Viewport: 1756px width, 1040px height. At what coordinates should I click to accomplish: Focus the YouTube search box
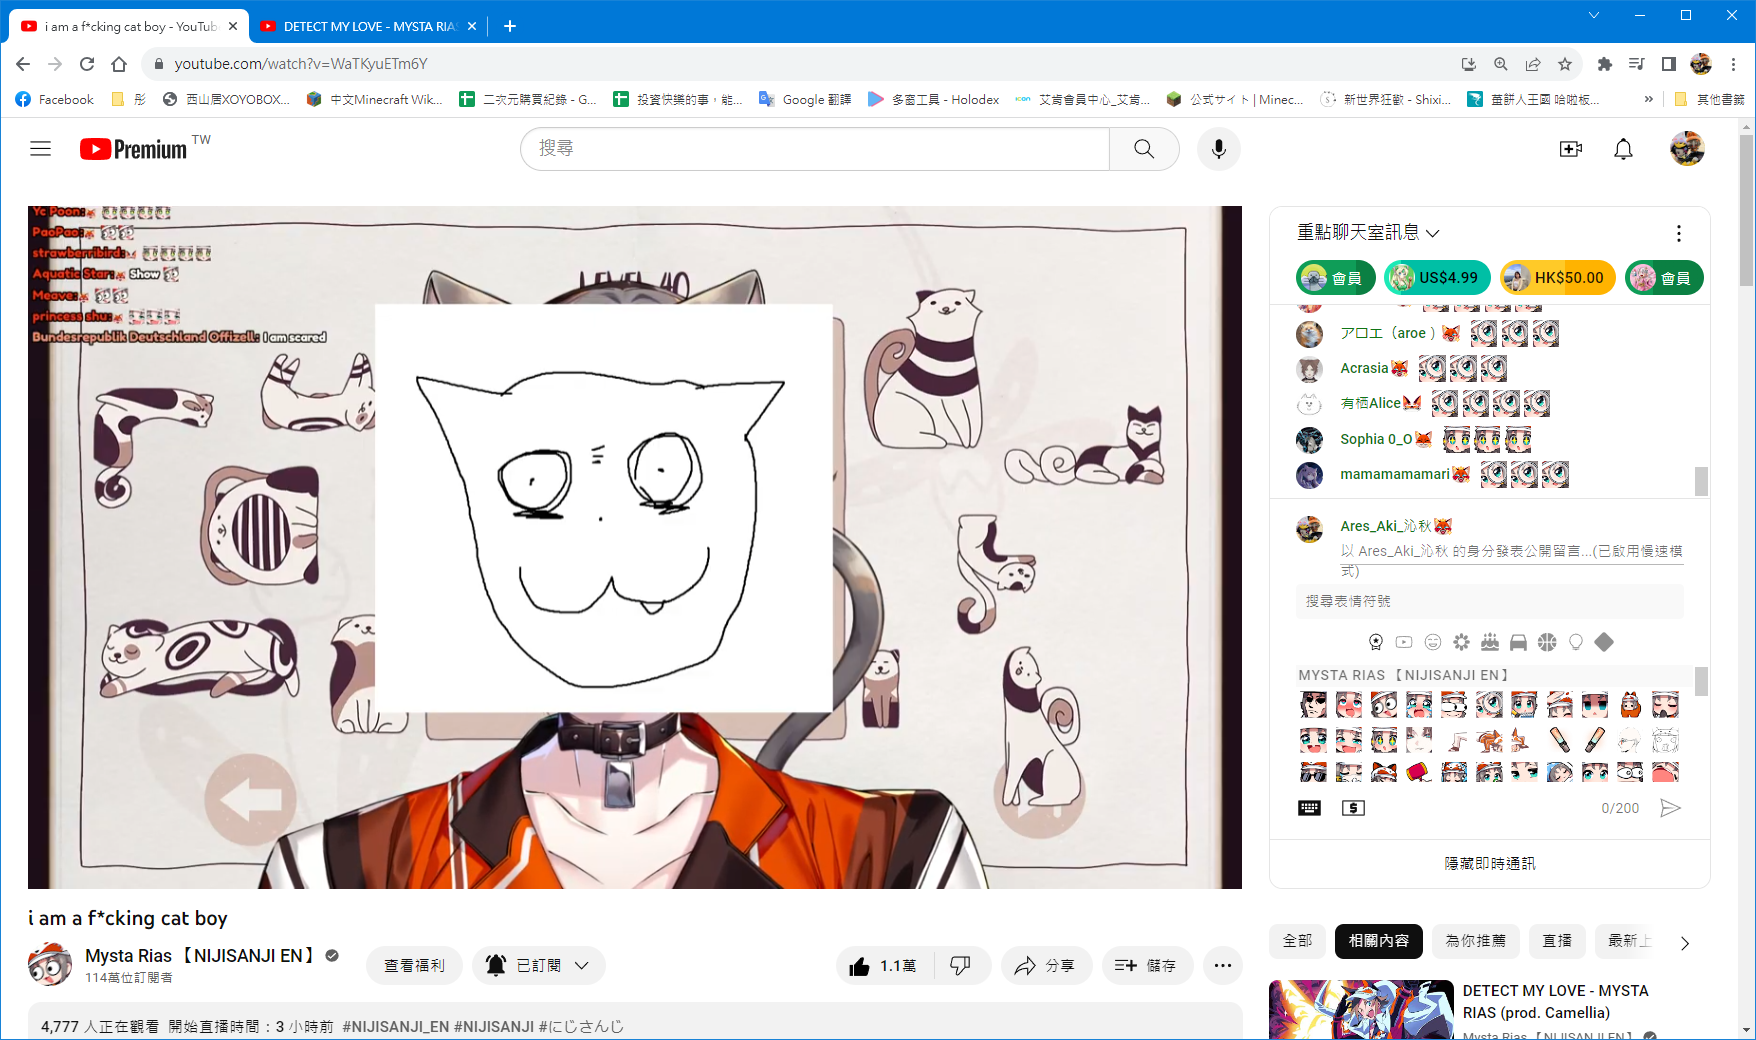pos(815,149)
